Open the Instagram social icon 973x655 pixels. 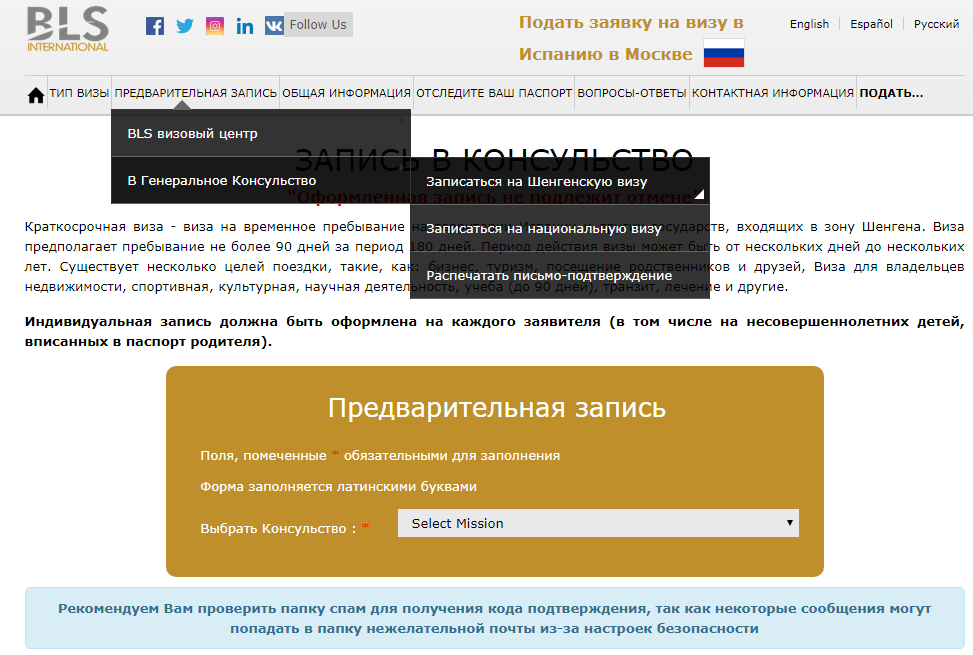215,26
